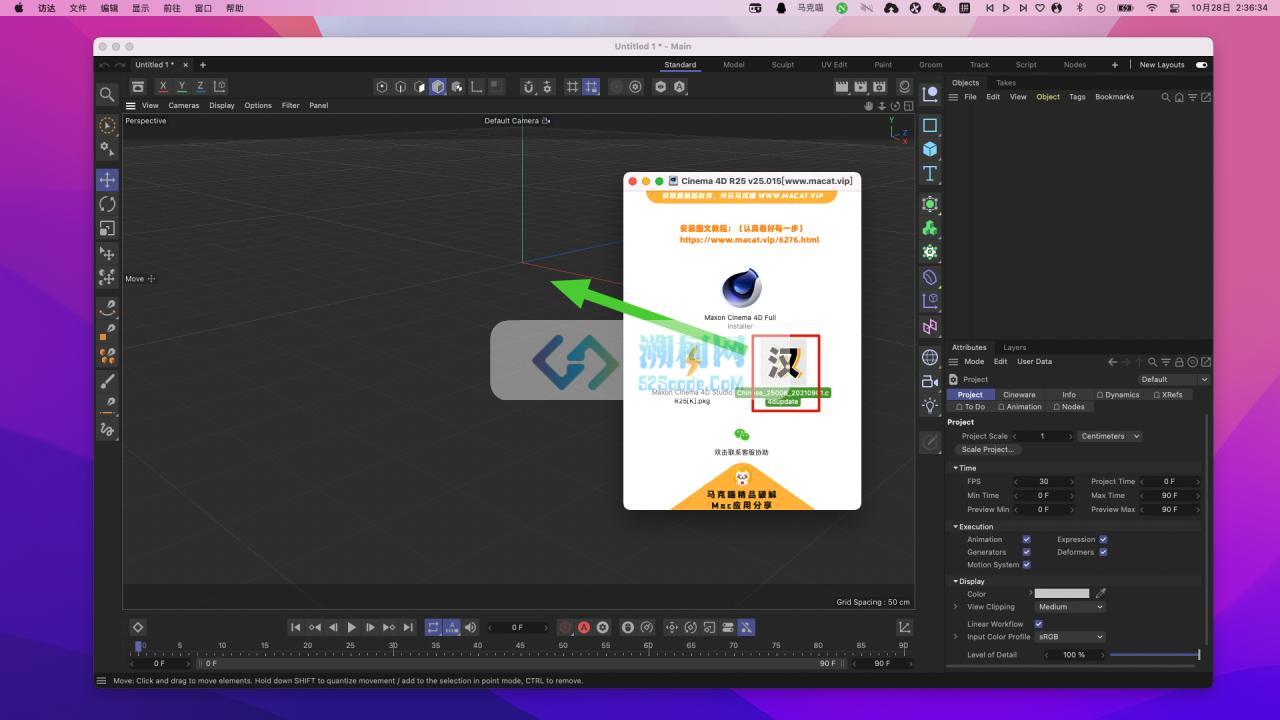The image size is (1280, 720).
Task: Lock the Y axis
Action: coord(182,87)
